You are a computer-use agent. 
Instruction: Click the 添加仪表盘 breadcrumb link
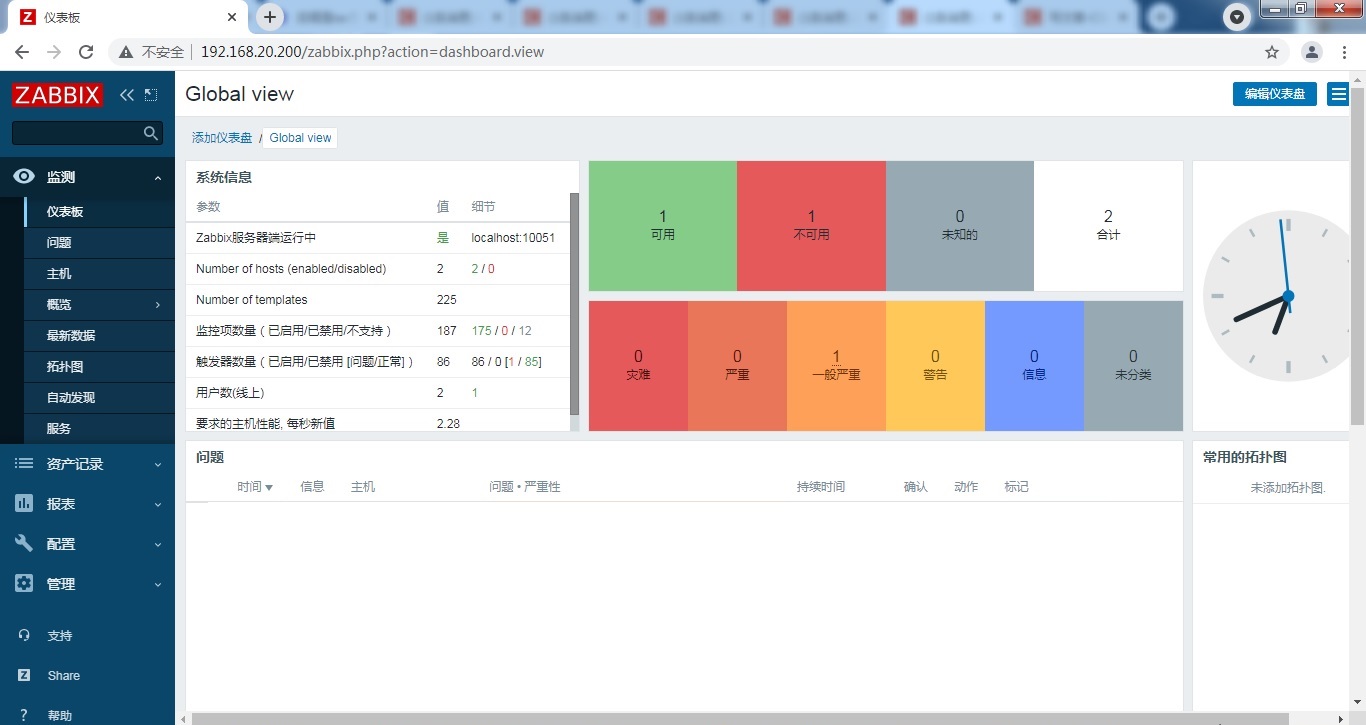click(x=222, y=138)
